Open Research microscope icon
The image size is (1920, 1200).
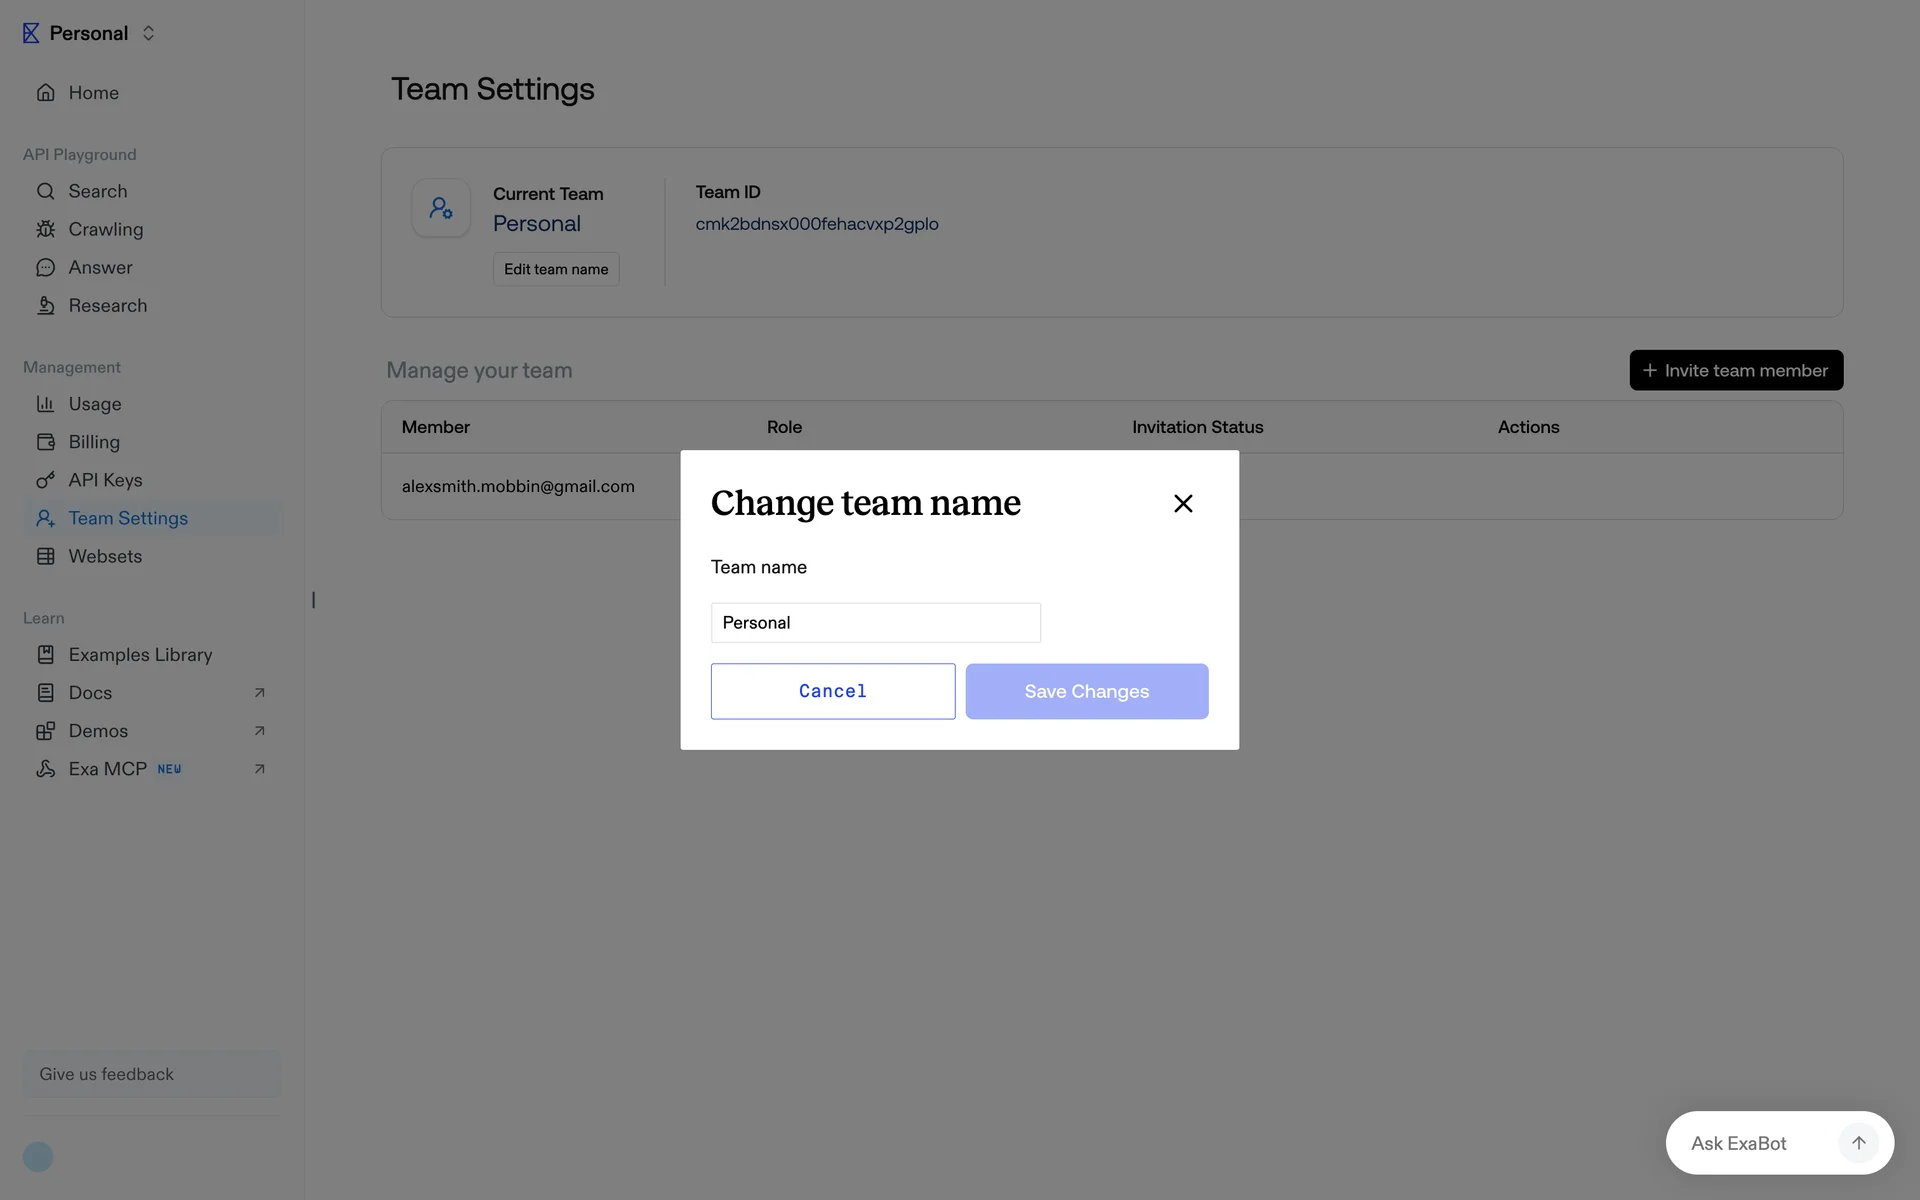click(45, 306)
